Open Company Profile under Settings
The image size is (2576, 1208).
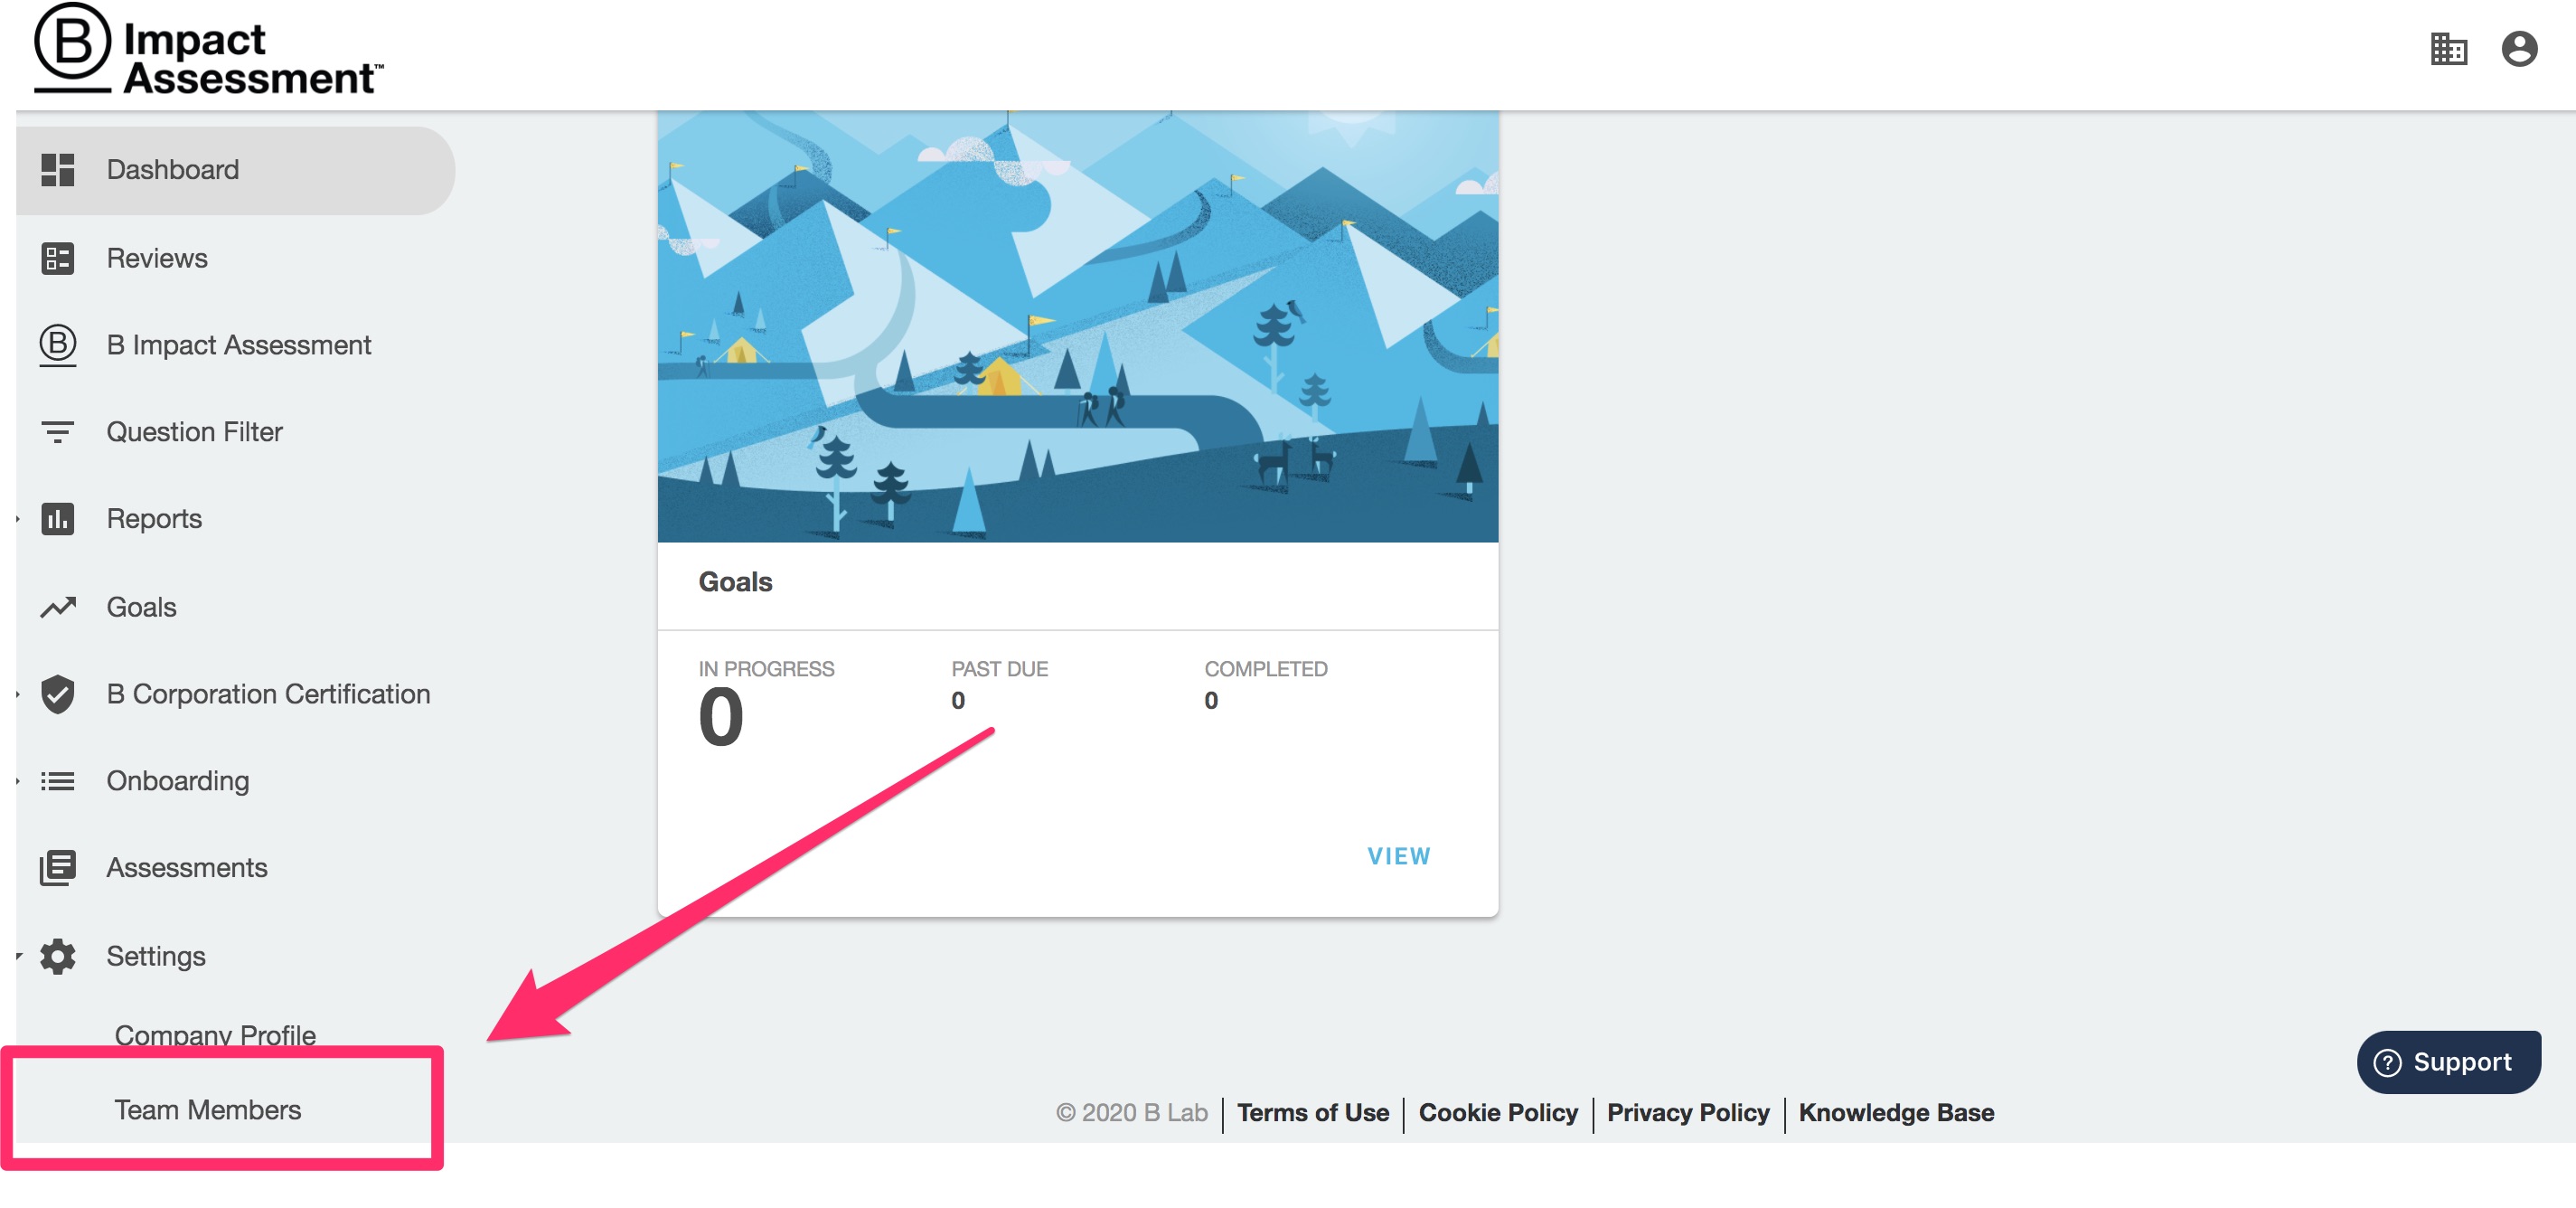(215, 1035)
